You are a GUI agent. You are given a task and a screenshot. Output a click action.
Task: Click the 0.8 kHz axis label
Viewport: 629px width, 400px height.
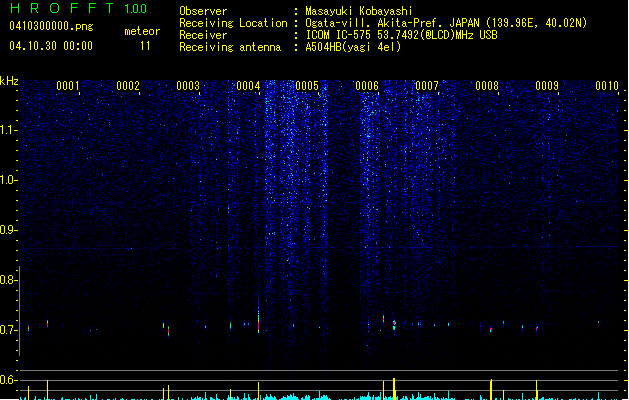click(8, 280)
